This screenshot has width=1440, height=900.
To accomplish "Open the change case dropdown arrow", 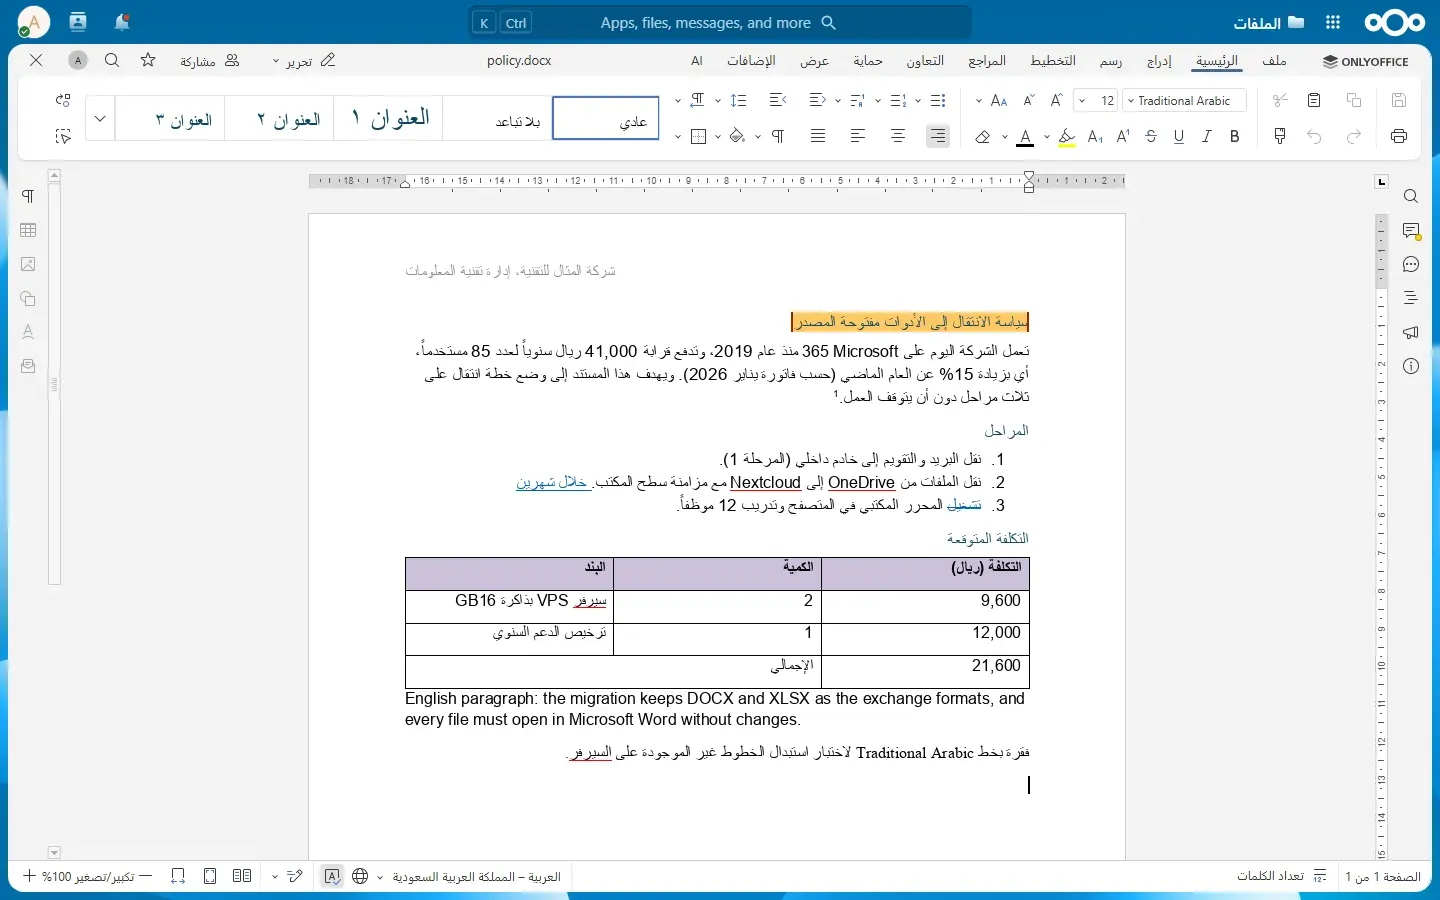I will (979, 100).
